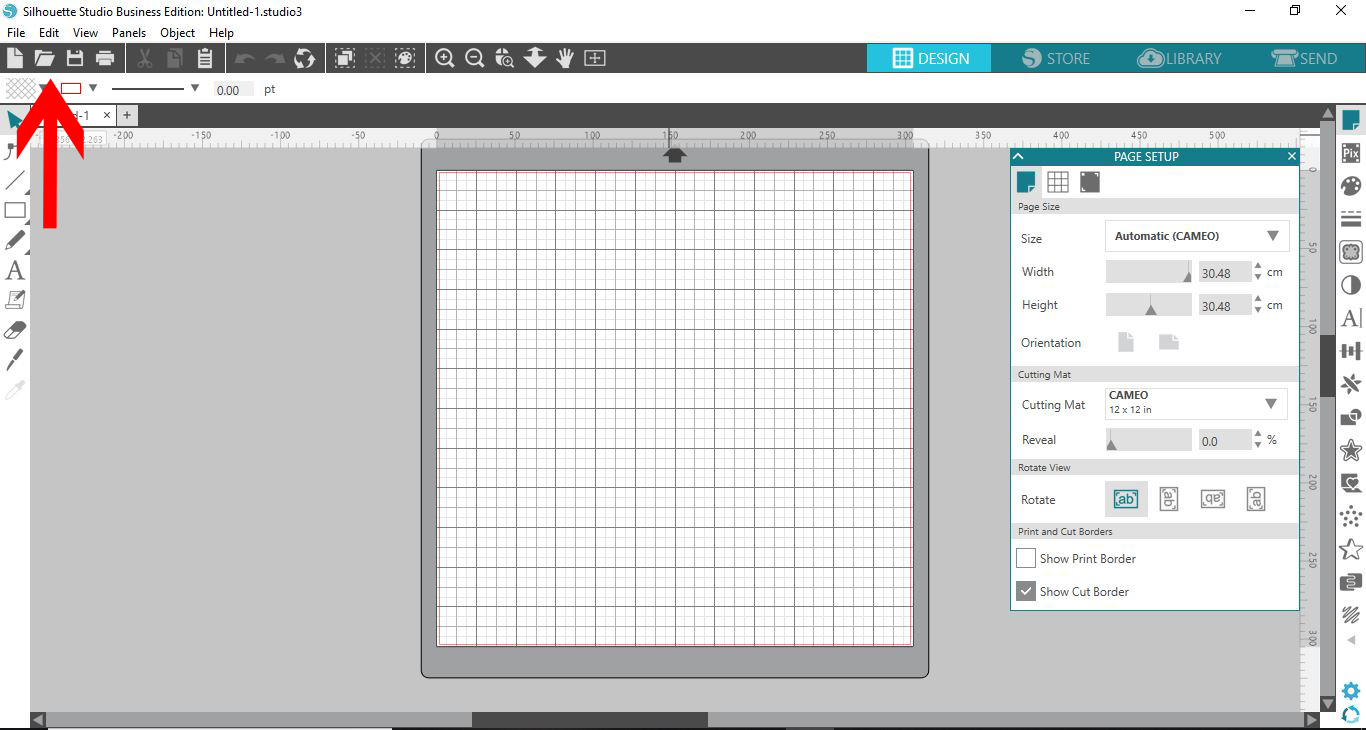The width and height of the screenshot is (1366, 730).
Task: Go to the LIBRARY tab
Action: [1180, 58]
